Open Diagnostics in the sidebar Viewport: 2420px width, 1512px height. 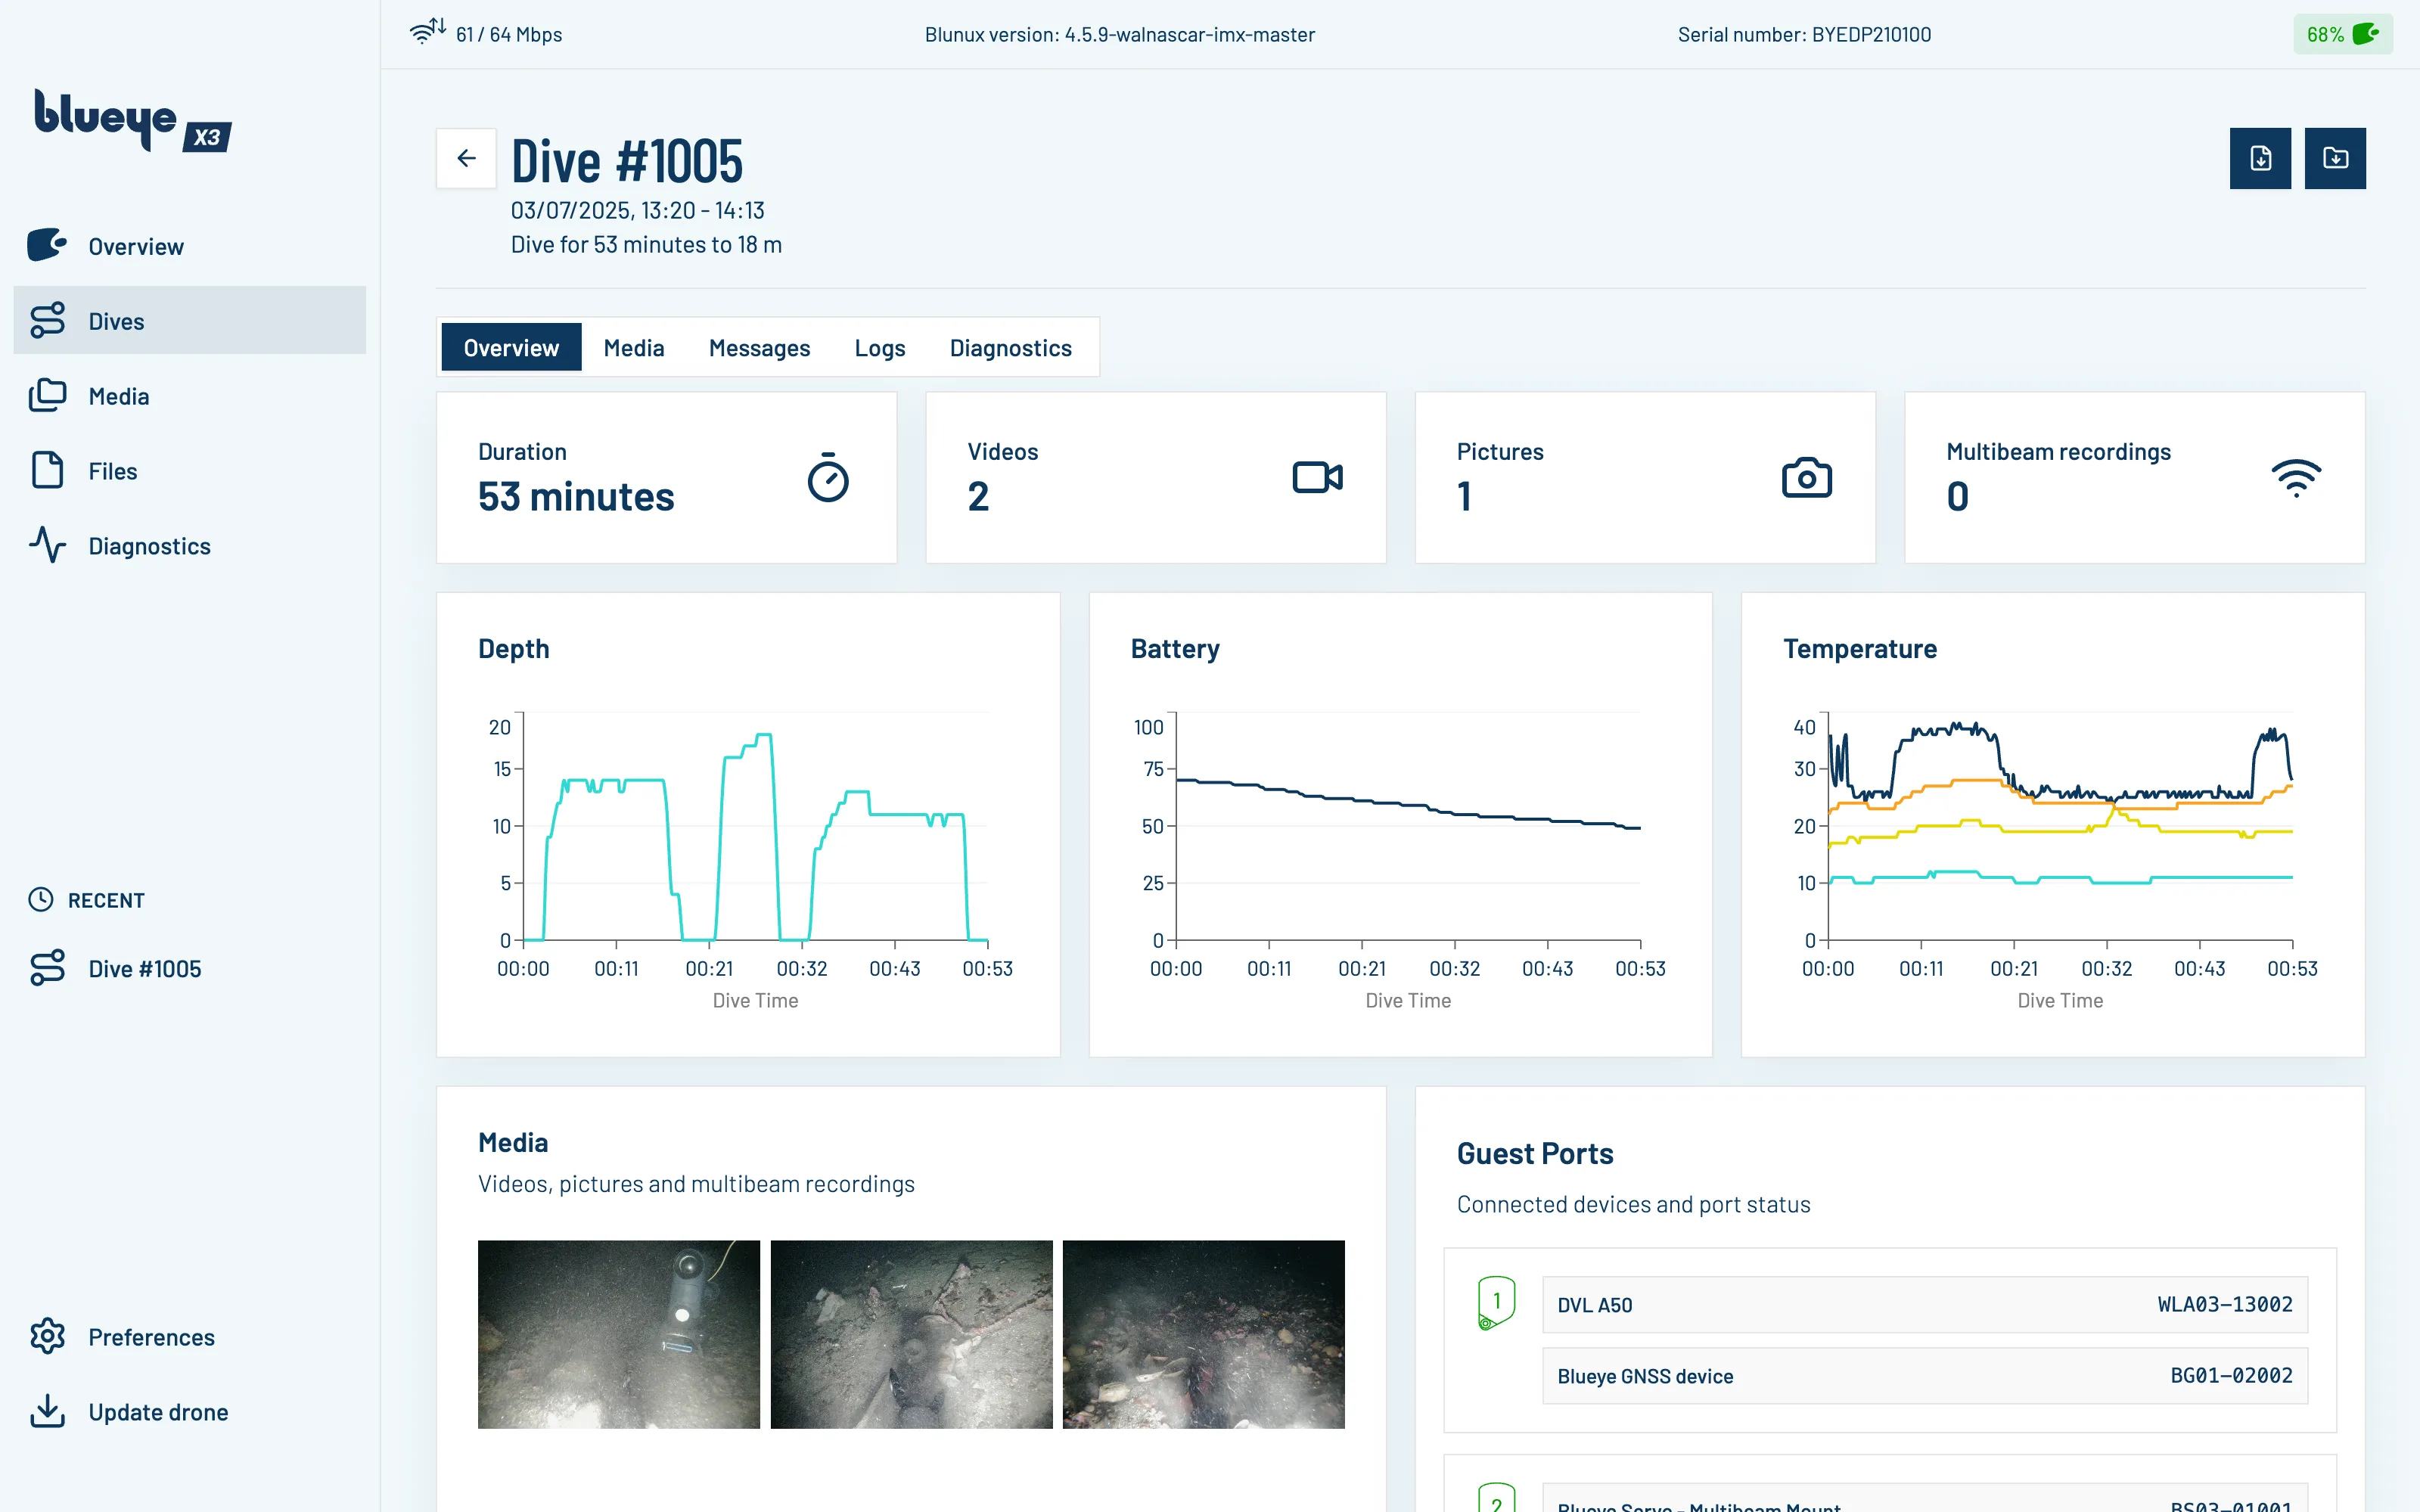[x=190, y=545]
